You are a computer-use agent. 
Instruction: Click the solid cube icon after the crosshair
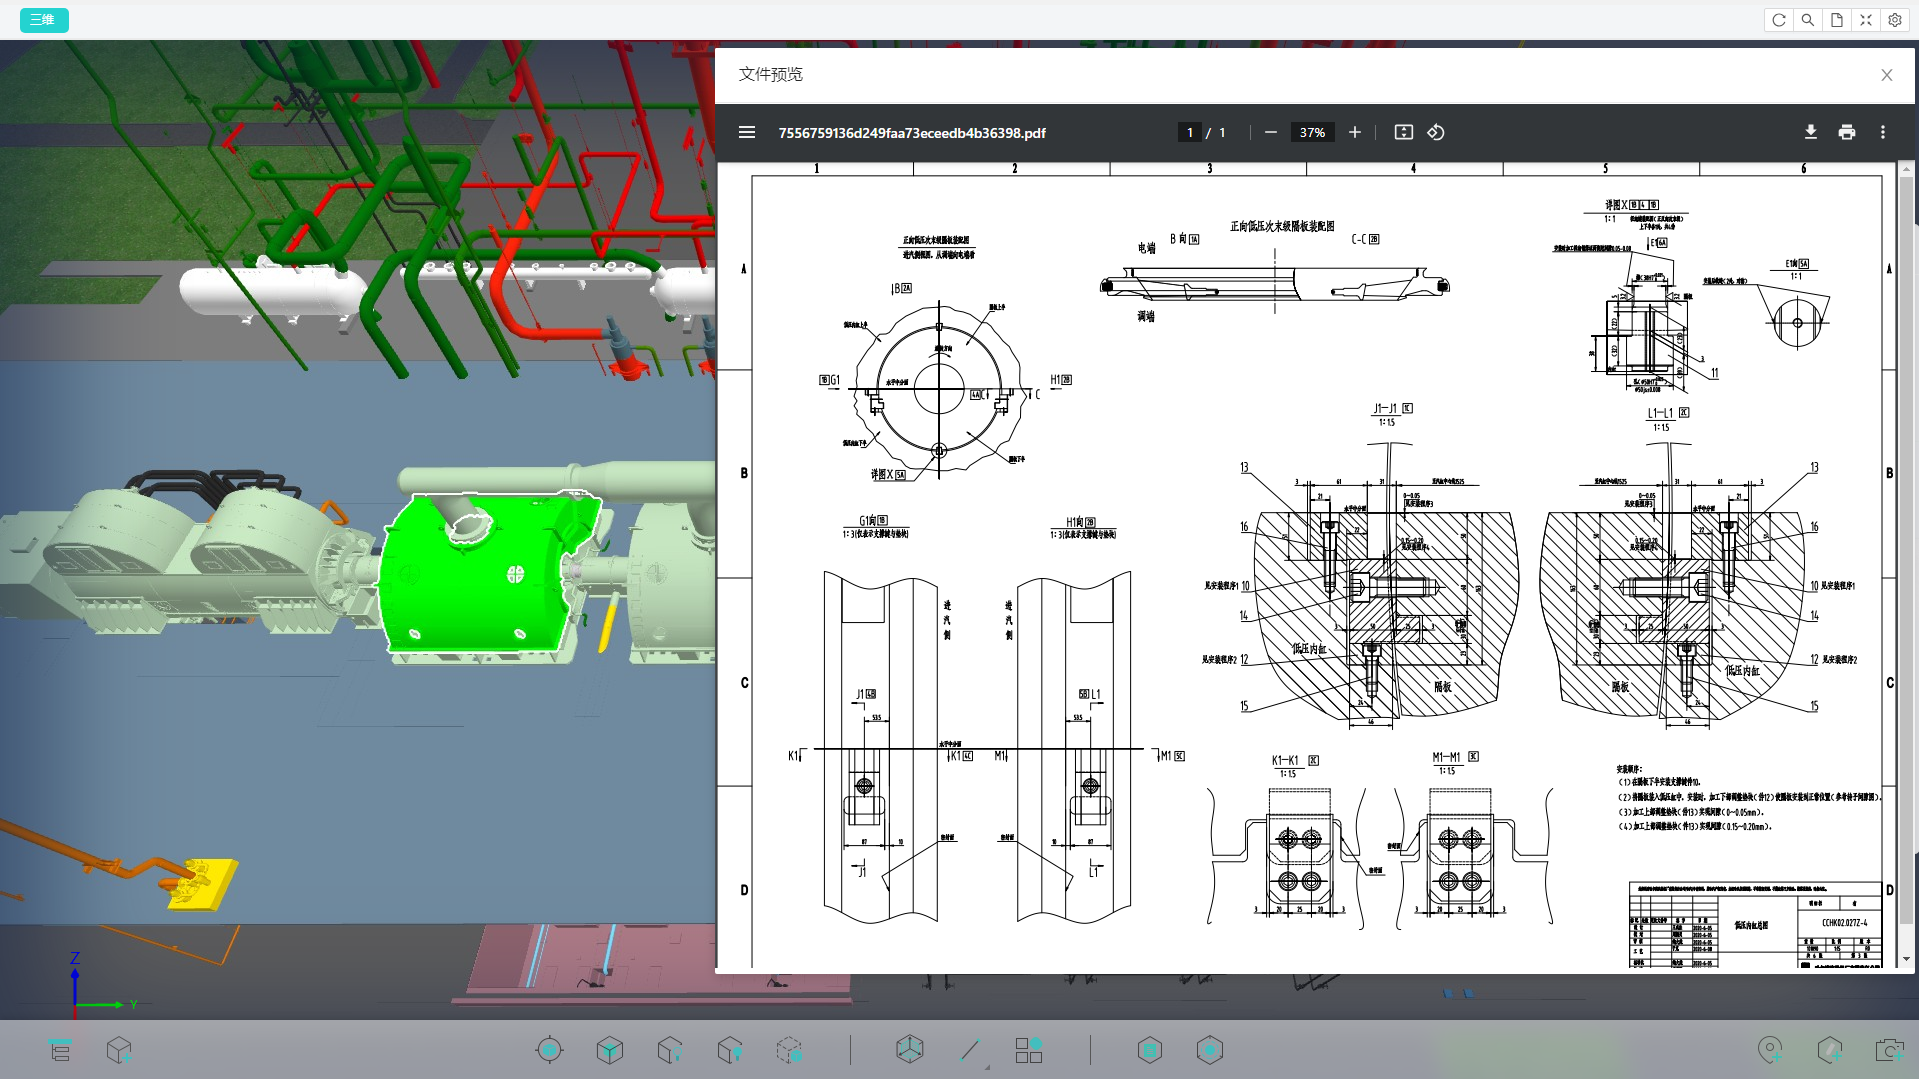coord(609,1050)
